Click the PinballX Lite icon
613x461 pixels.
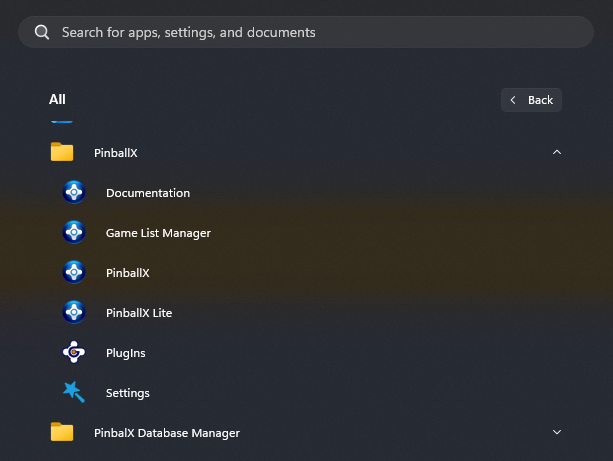(74, 312)
